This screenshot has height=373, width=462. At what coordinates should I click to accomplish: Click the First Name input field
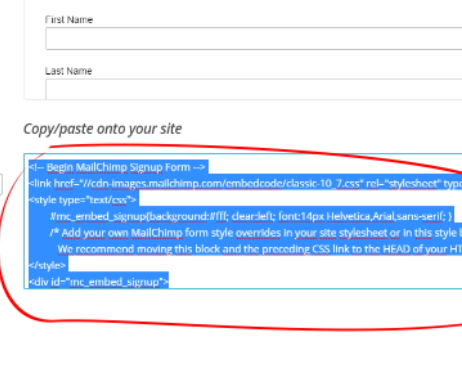click(254, 39)
